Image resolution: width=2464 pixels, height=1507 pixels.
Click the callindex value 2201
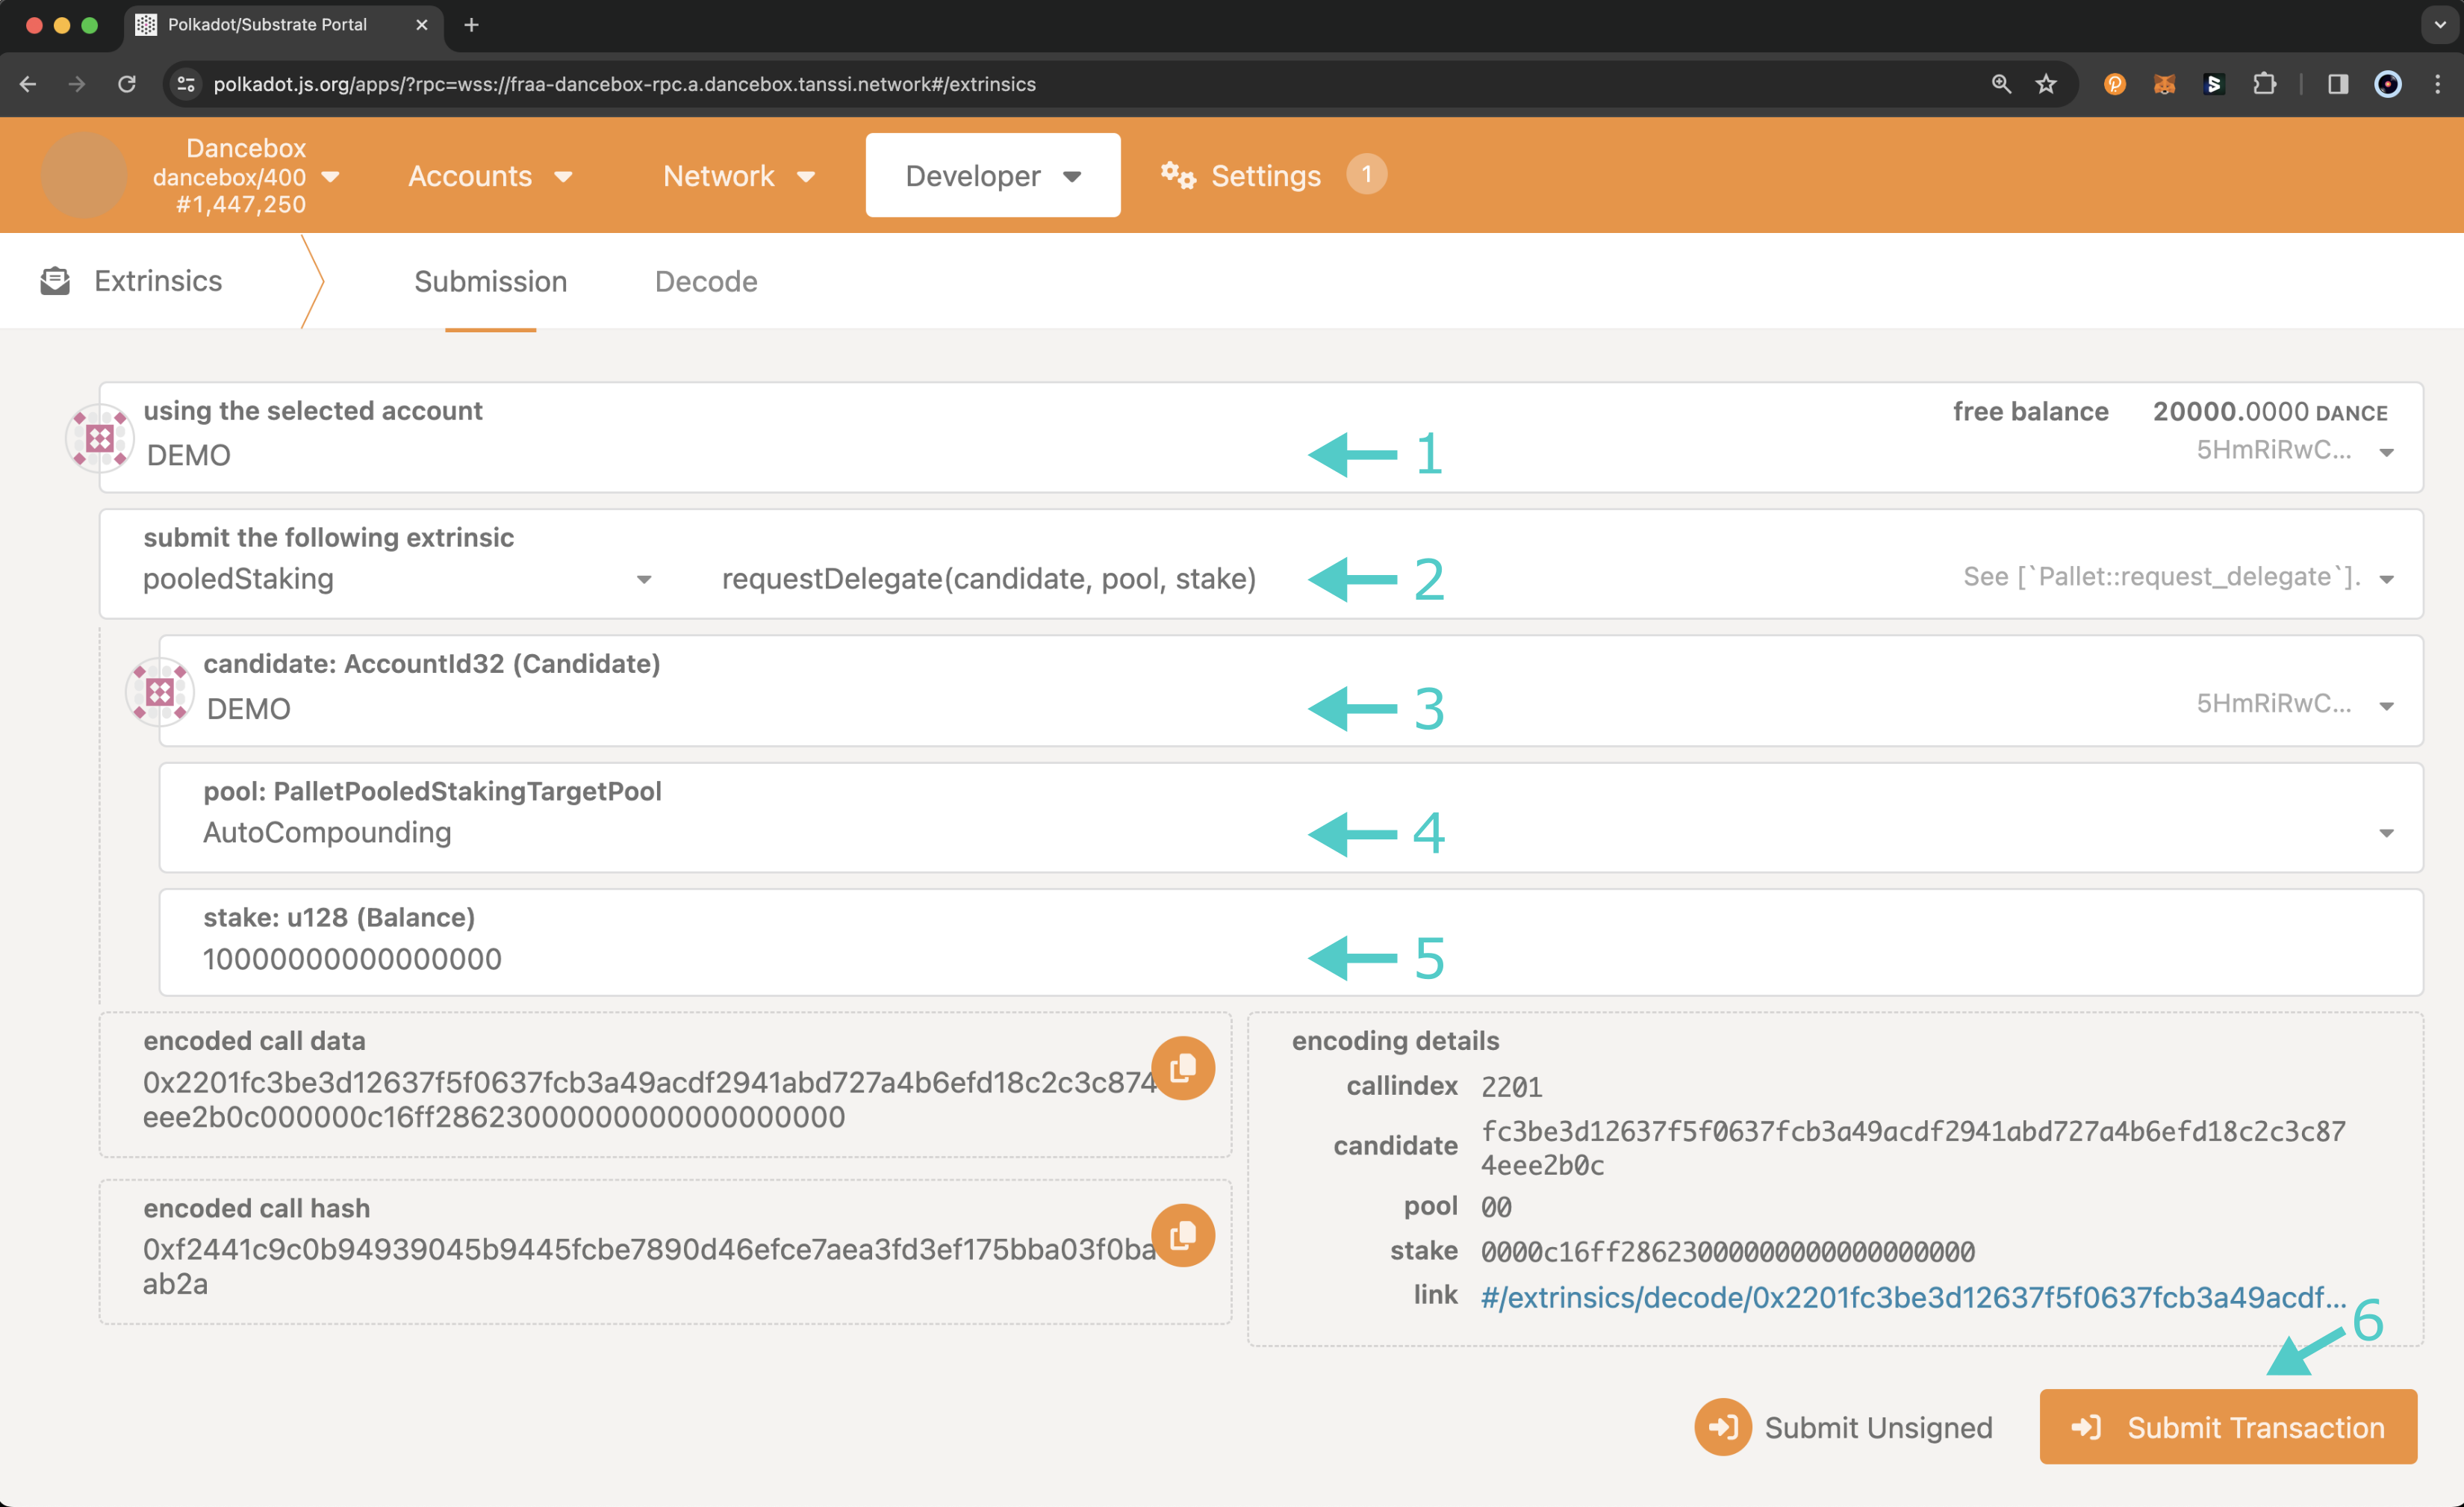click(x=1511, y=1087)
